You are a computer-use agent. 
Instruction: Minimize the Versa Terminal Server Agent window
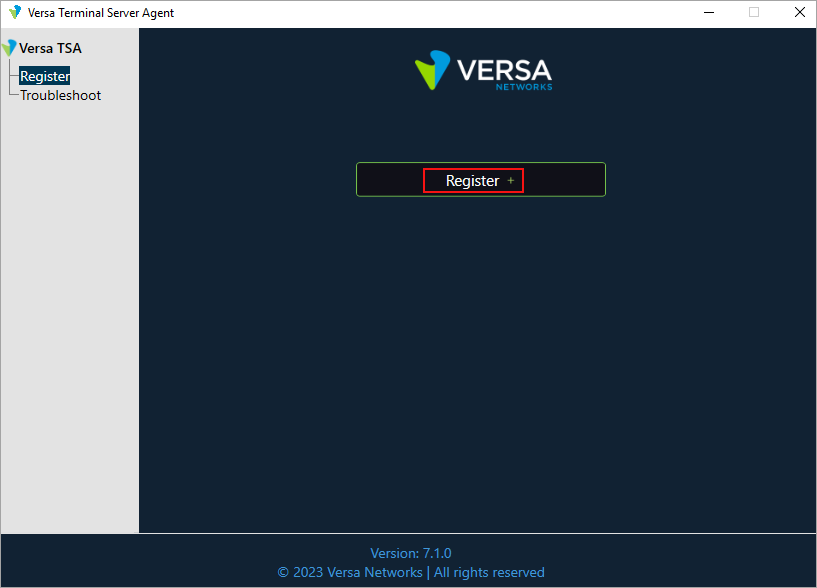point(708,12)
